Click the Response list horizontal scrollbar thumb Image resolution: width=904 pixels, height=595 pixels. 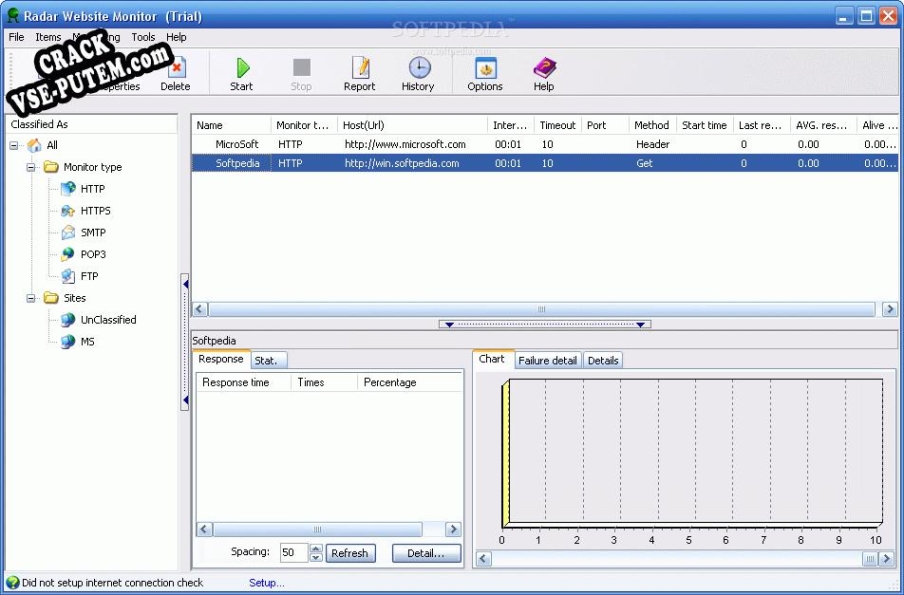pos(318,529)
